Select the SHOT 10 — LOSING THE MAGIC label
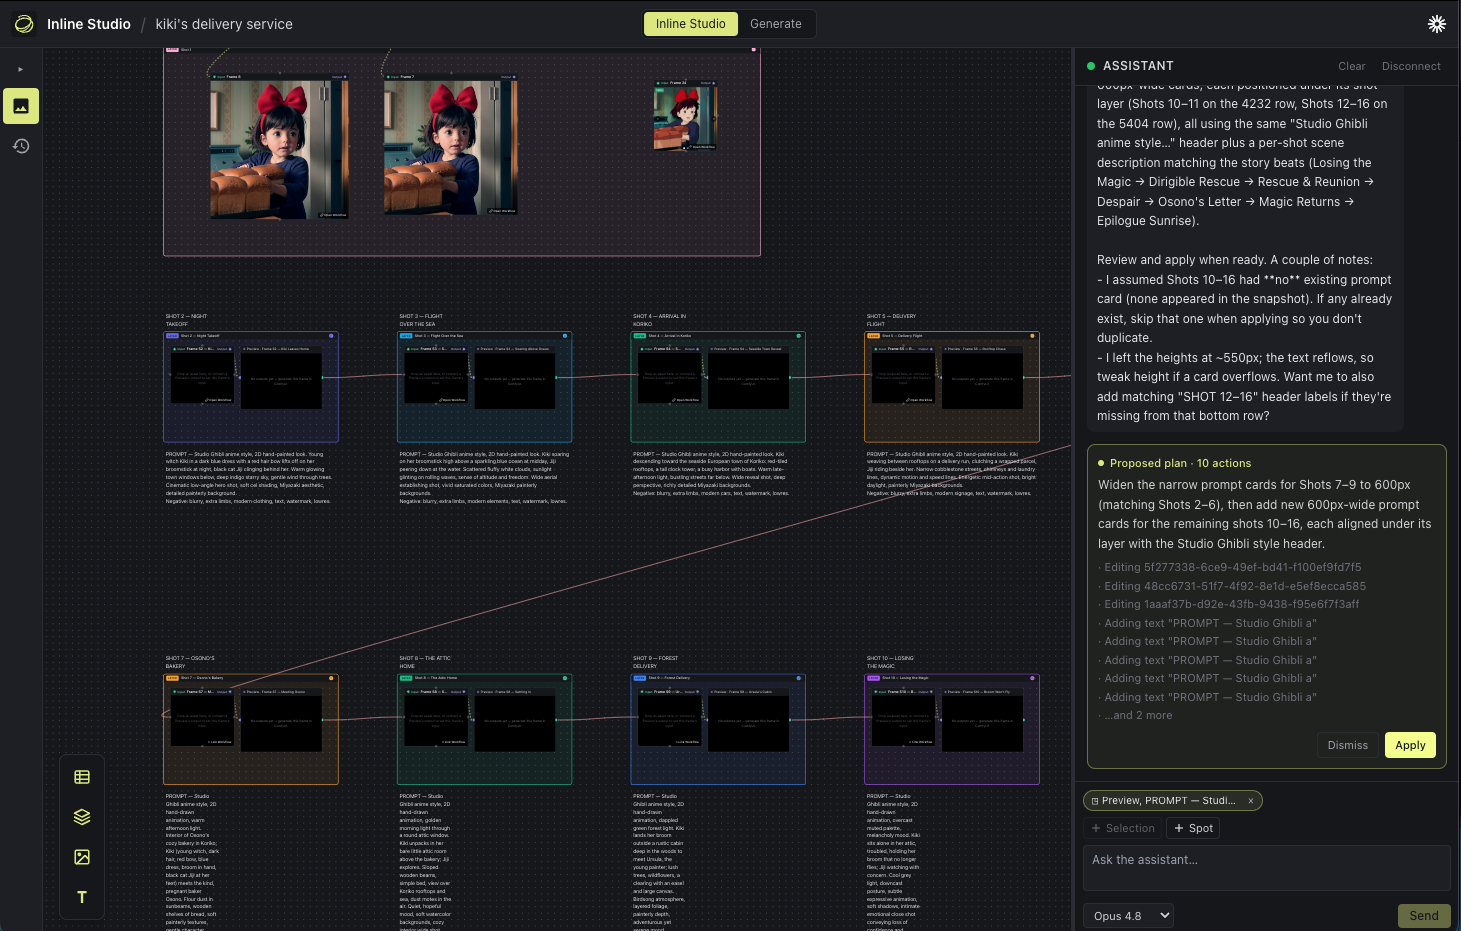1461x931 pixels. [x=890, y=662]
